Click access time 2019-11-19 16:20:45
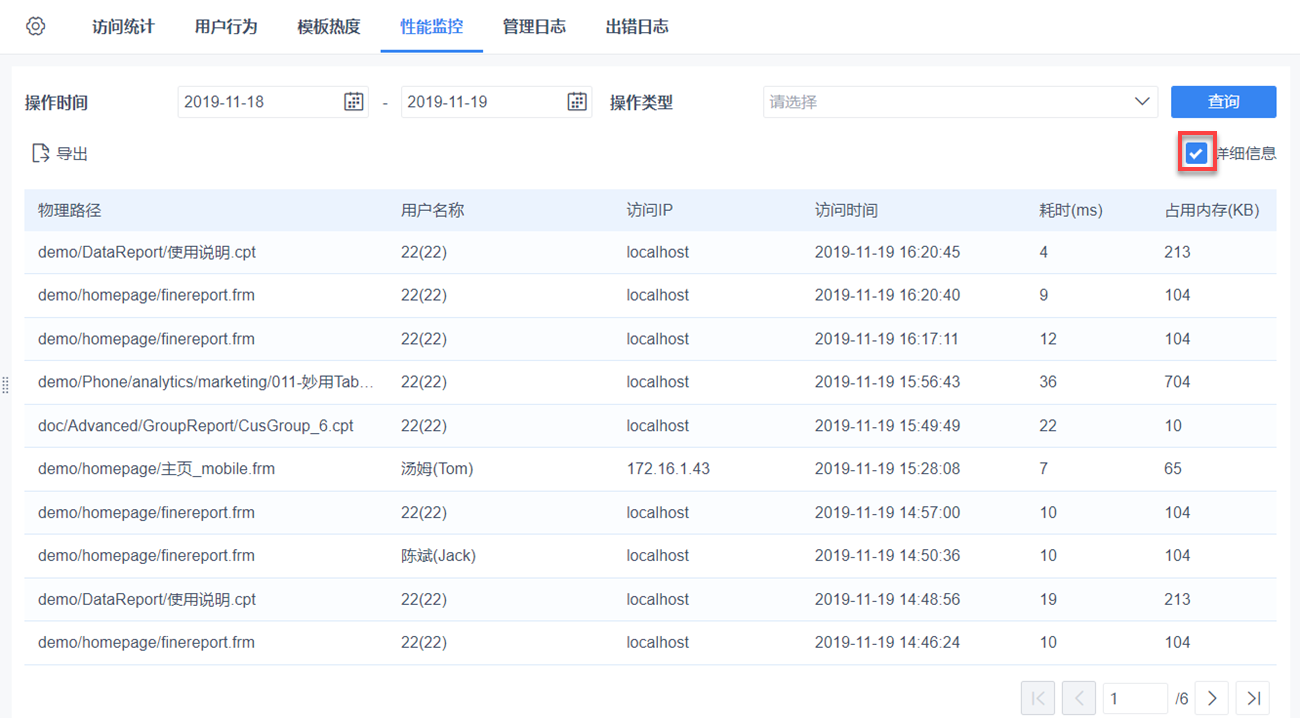Viewport: 1300px width, 718px height. 887,252
